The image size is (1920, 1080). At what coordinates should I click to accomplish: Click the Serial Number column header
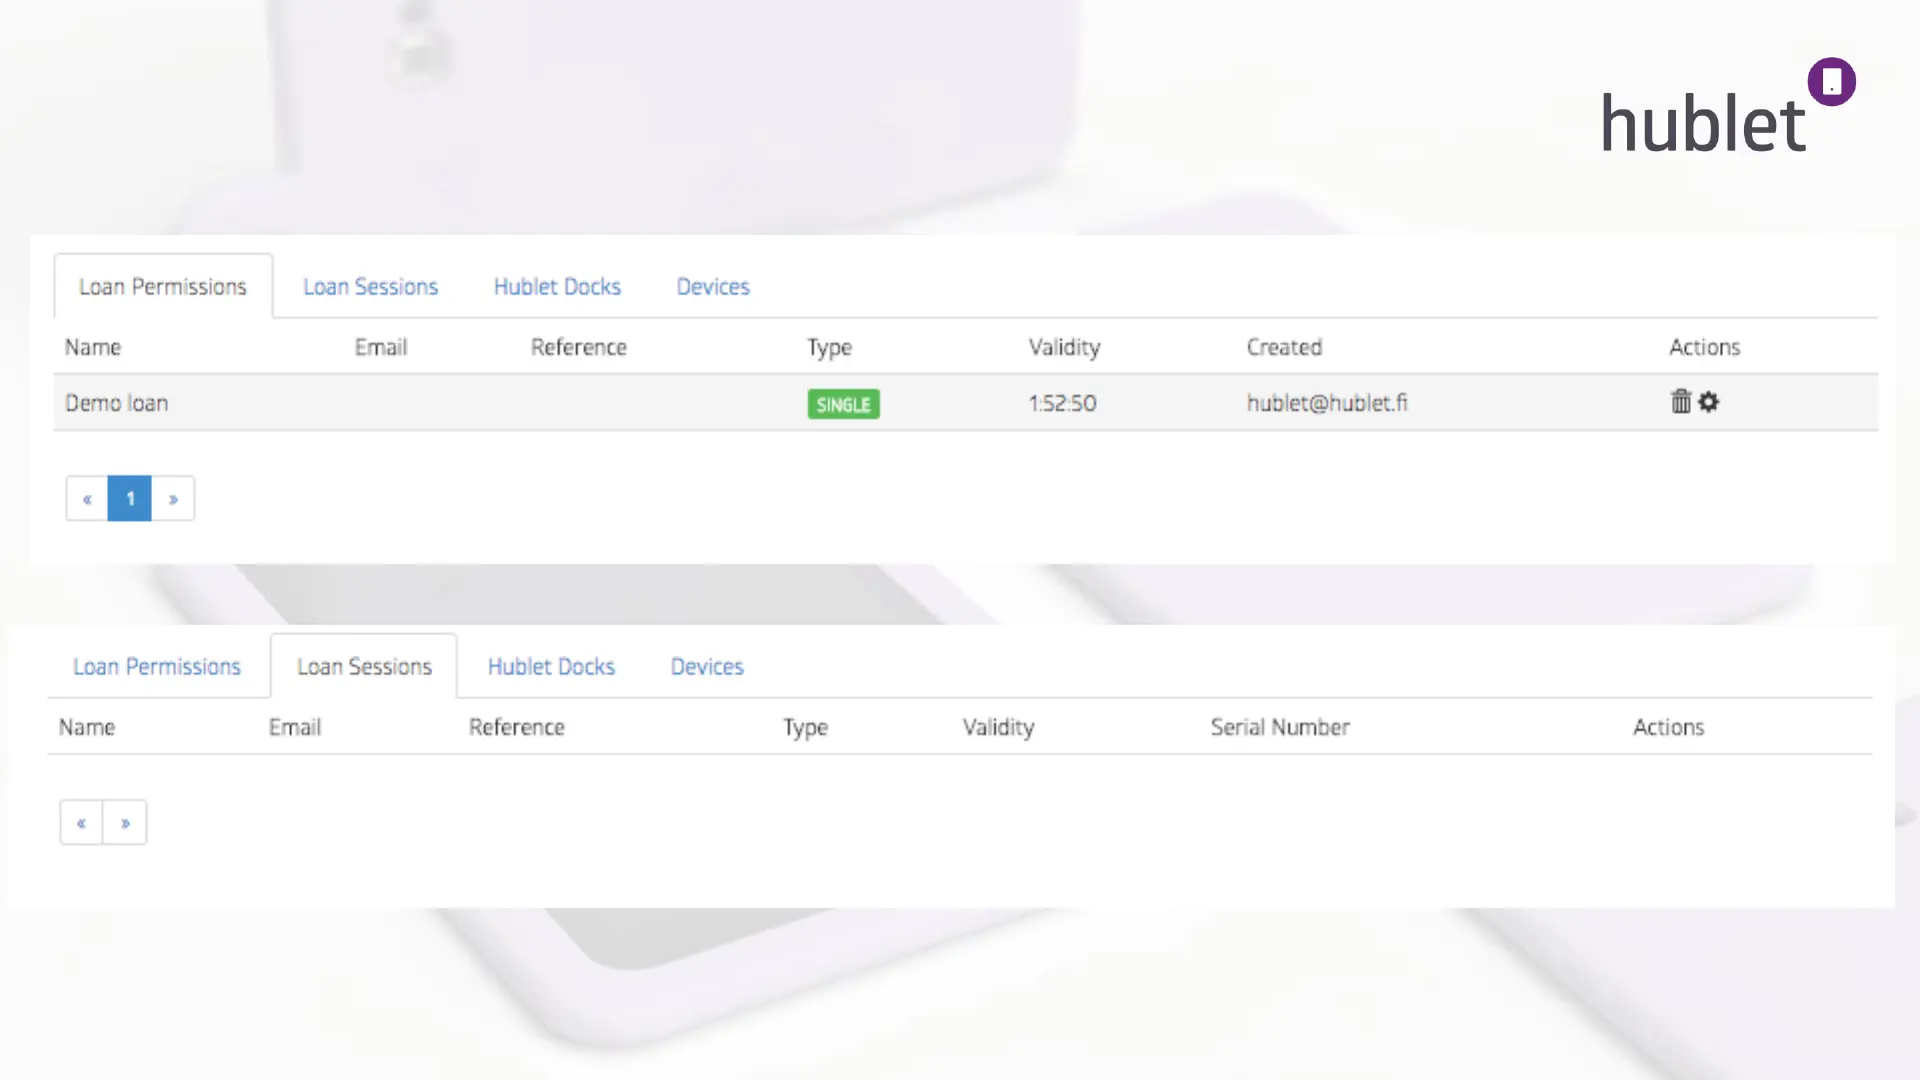coord(1280,727)
